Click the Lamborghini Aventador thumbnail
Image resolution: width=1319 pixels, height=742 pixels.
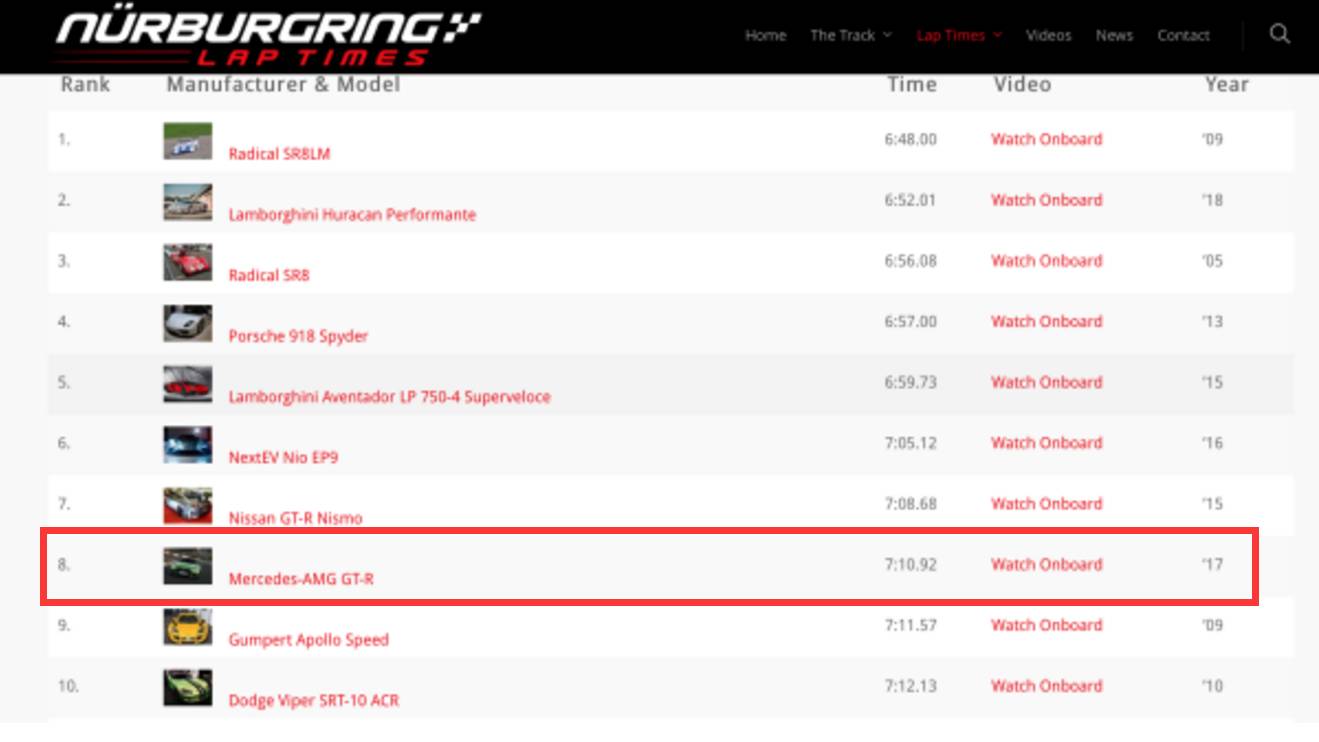tap(188, 384)
